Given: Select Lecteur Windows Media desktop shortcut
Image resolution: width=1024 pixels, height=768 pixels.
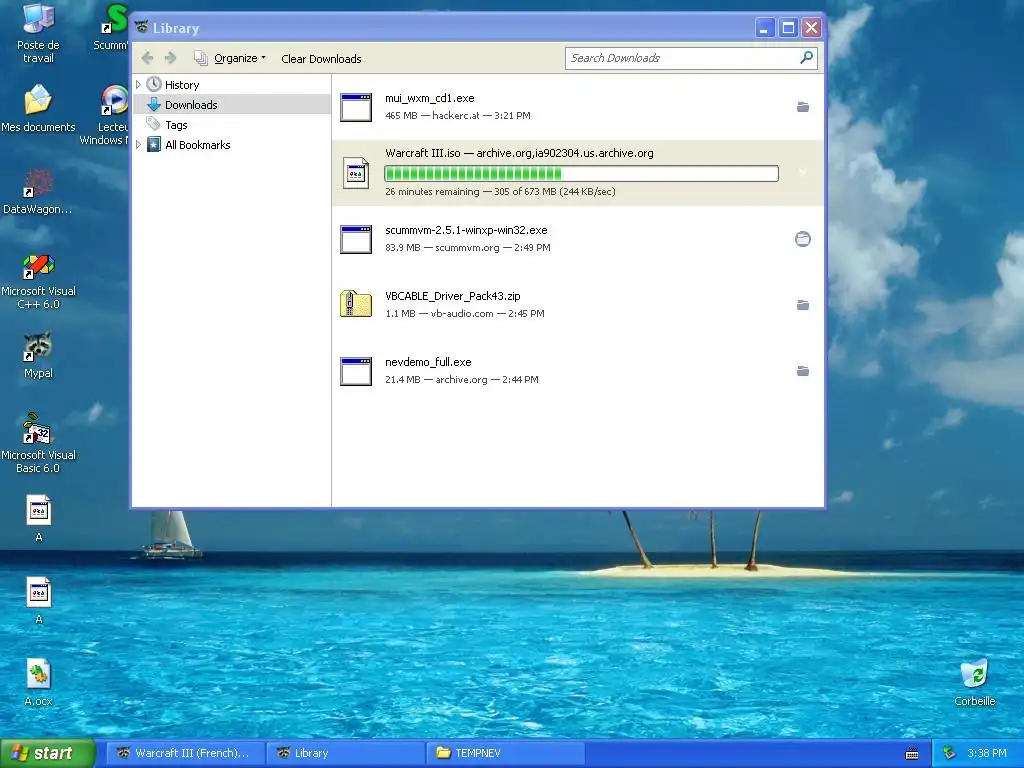Looking at the screenshot, I should pyautogui.click(x=108, y=115).
